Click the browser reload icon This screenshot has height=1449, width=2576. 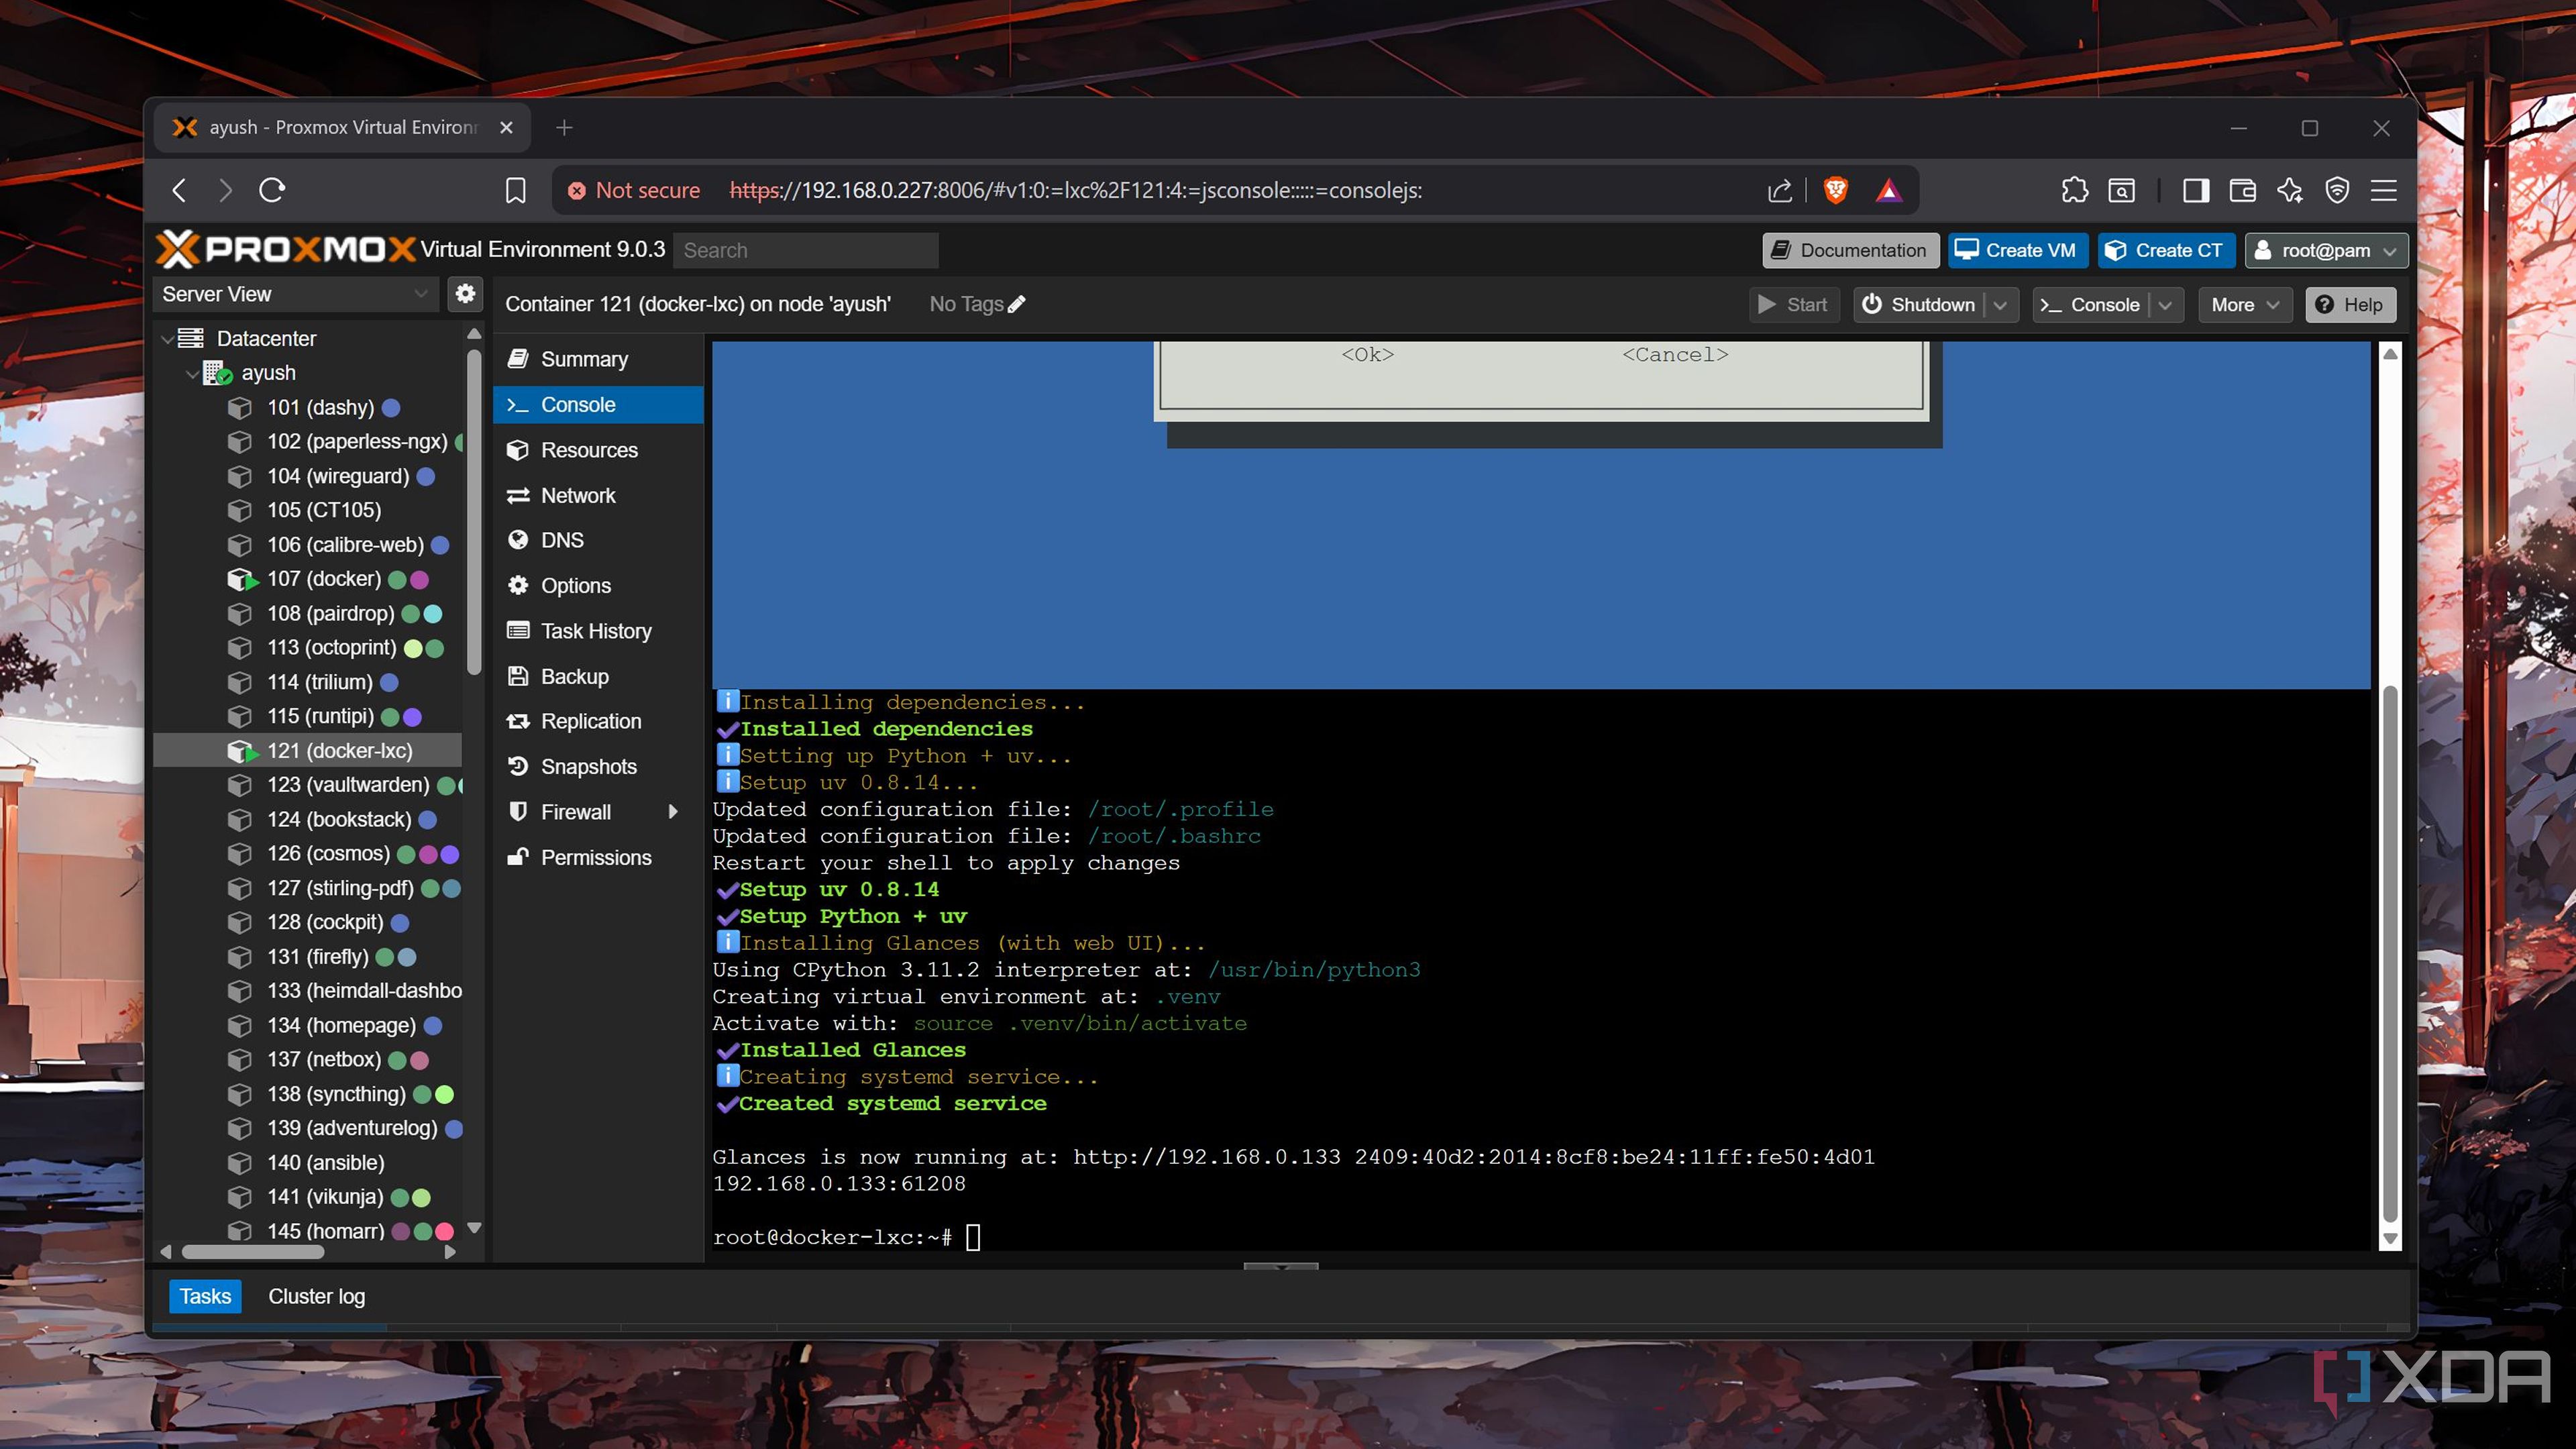pyautogui.click(x=272, y=190)
